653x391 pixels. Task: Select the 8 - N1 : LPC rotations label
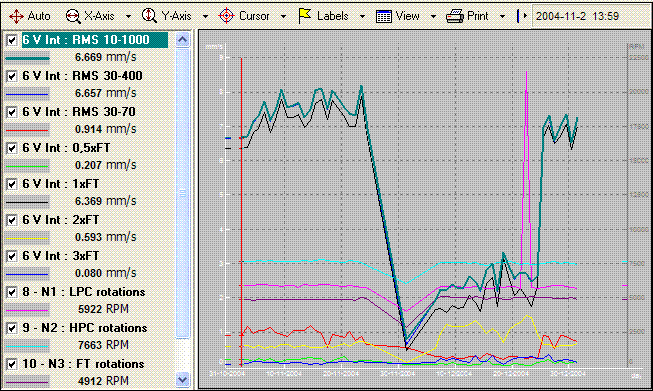(x=84, y=292)
